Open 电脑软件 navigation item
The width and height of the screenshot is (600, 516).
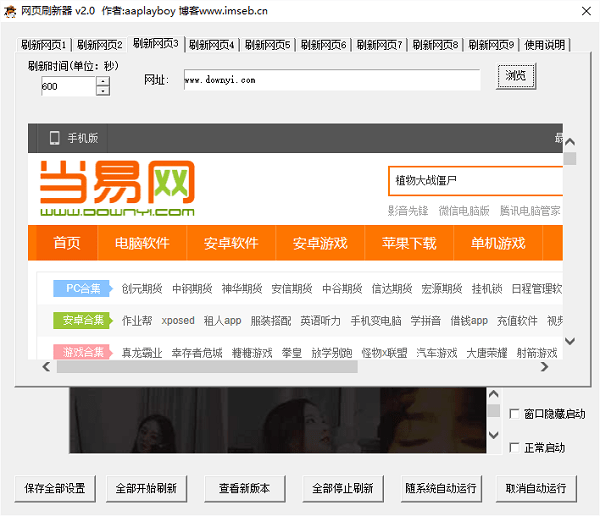[142, 243]
